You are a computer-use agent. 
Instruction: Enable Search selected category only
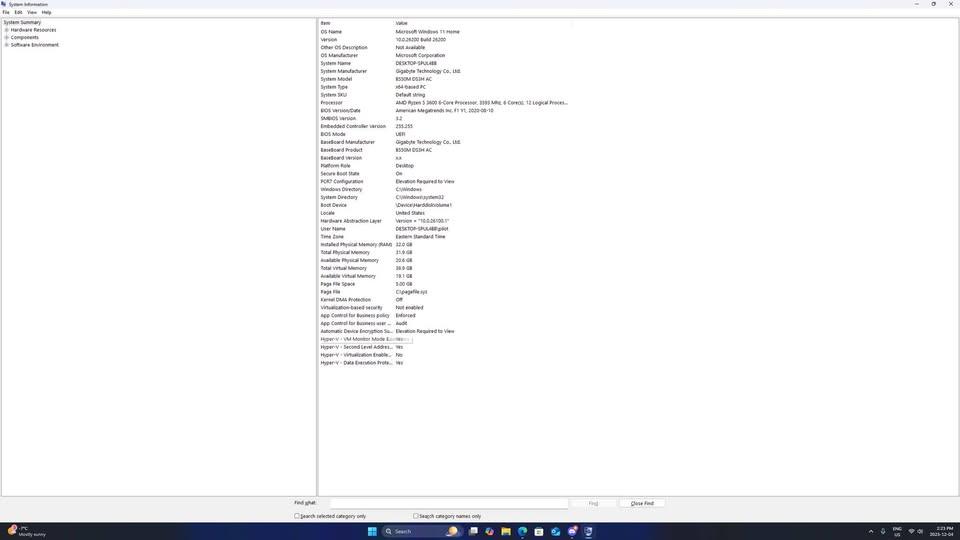pos(297,516)
